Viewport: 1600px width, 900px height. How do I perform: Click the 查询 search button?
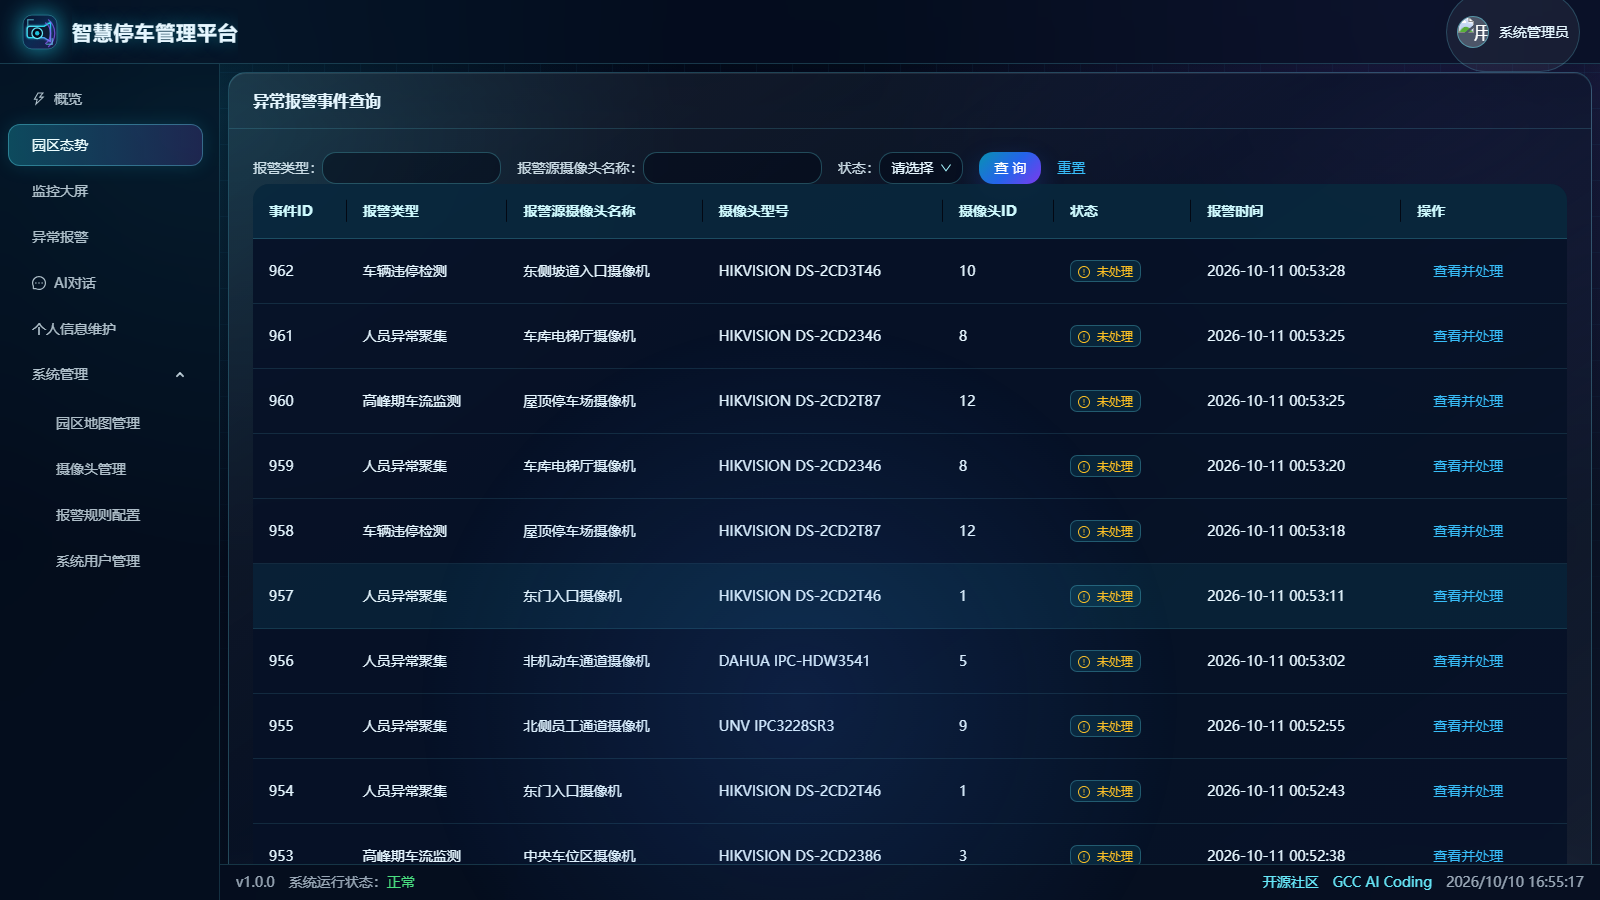tap(1010, 168)
